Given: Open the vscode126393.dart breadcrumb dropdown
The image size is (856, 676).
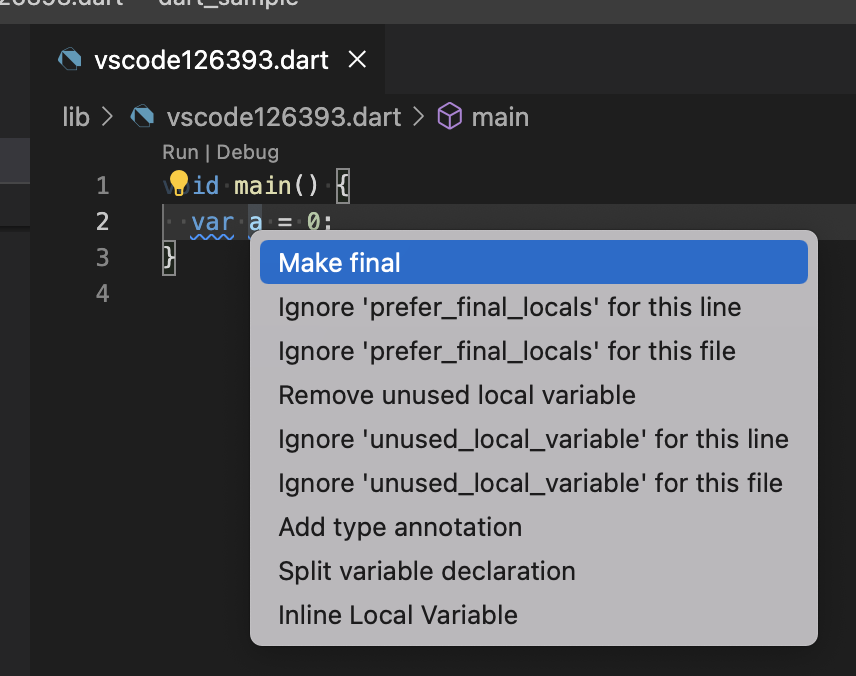Looking at the screenshot, I should tap(283, 116).
